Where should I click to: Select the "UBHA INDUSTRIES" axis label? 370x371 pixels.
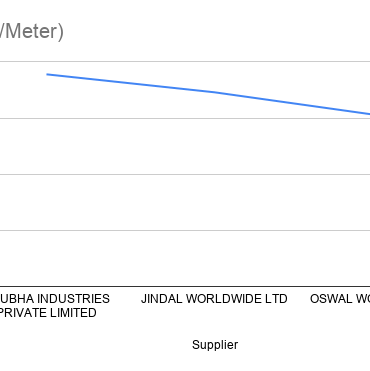click(55, 299)
